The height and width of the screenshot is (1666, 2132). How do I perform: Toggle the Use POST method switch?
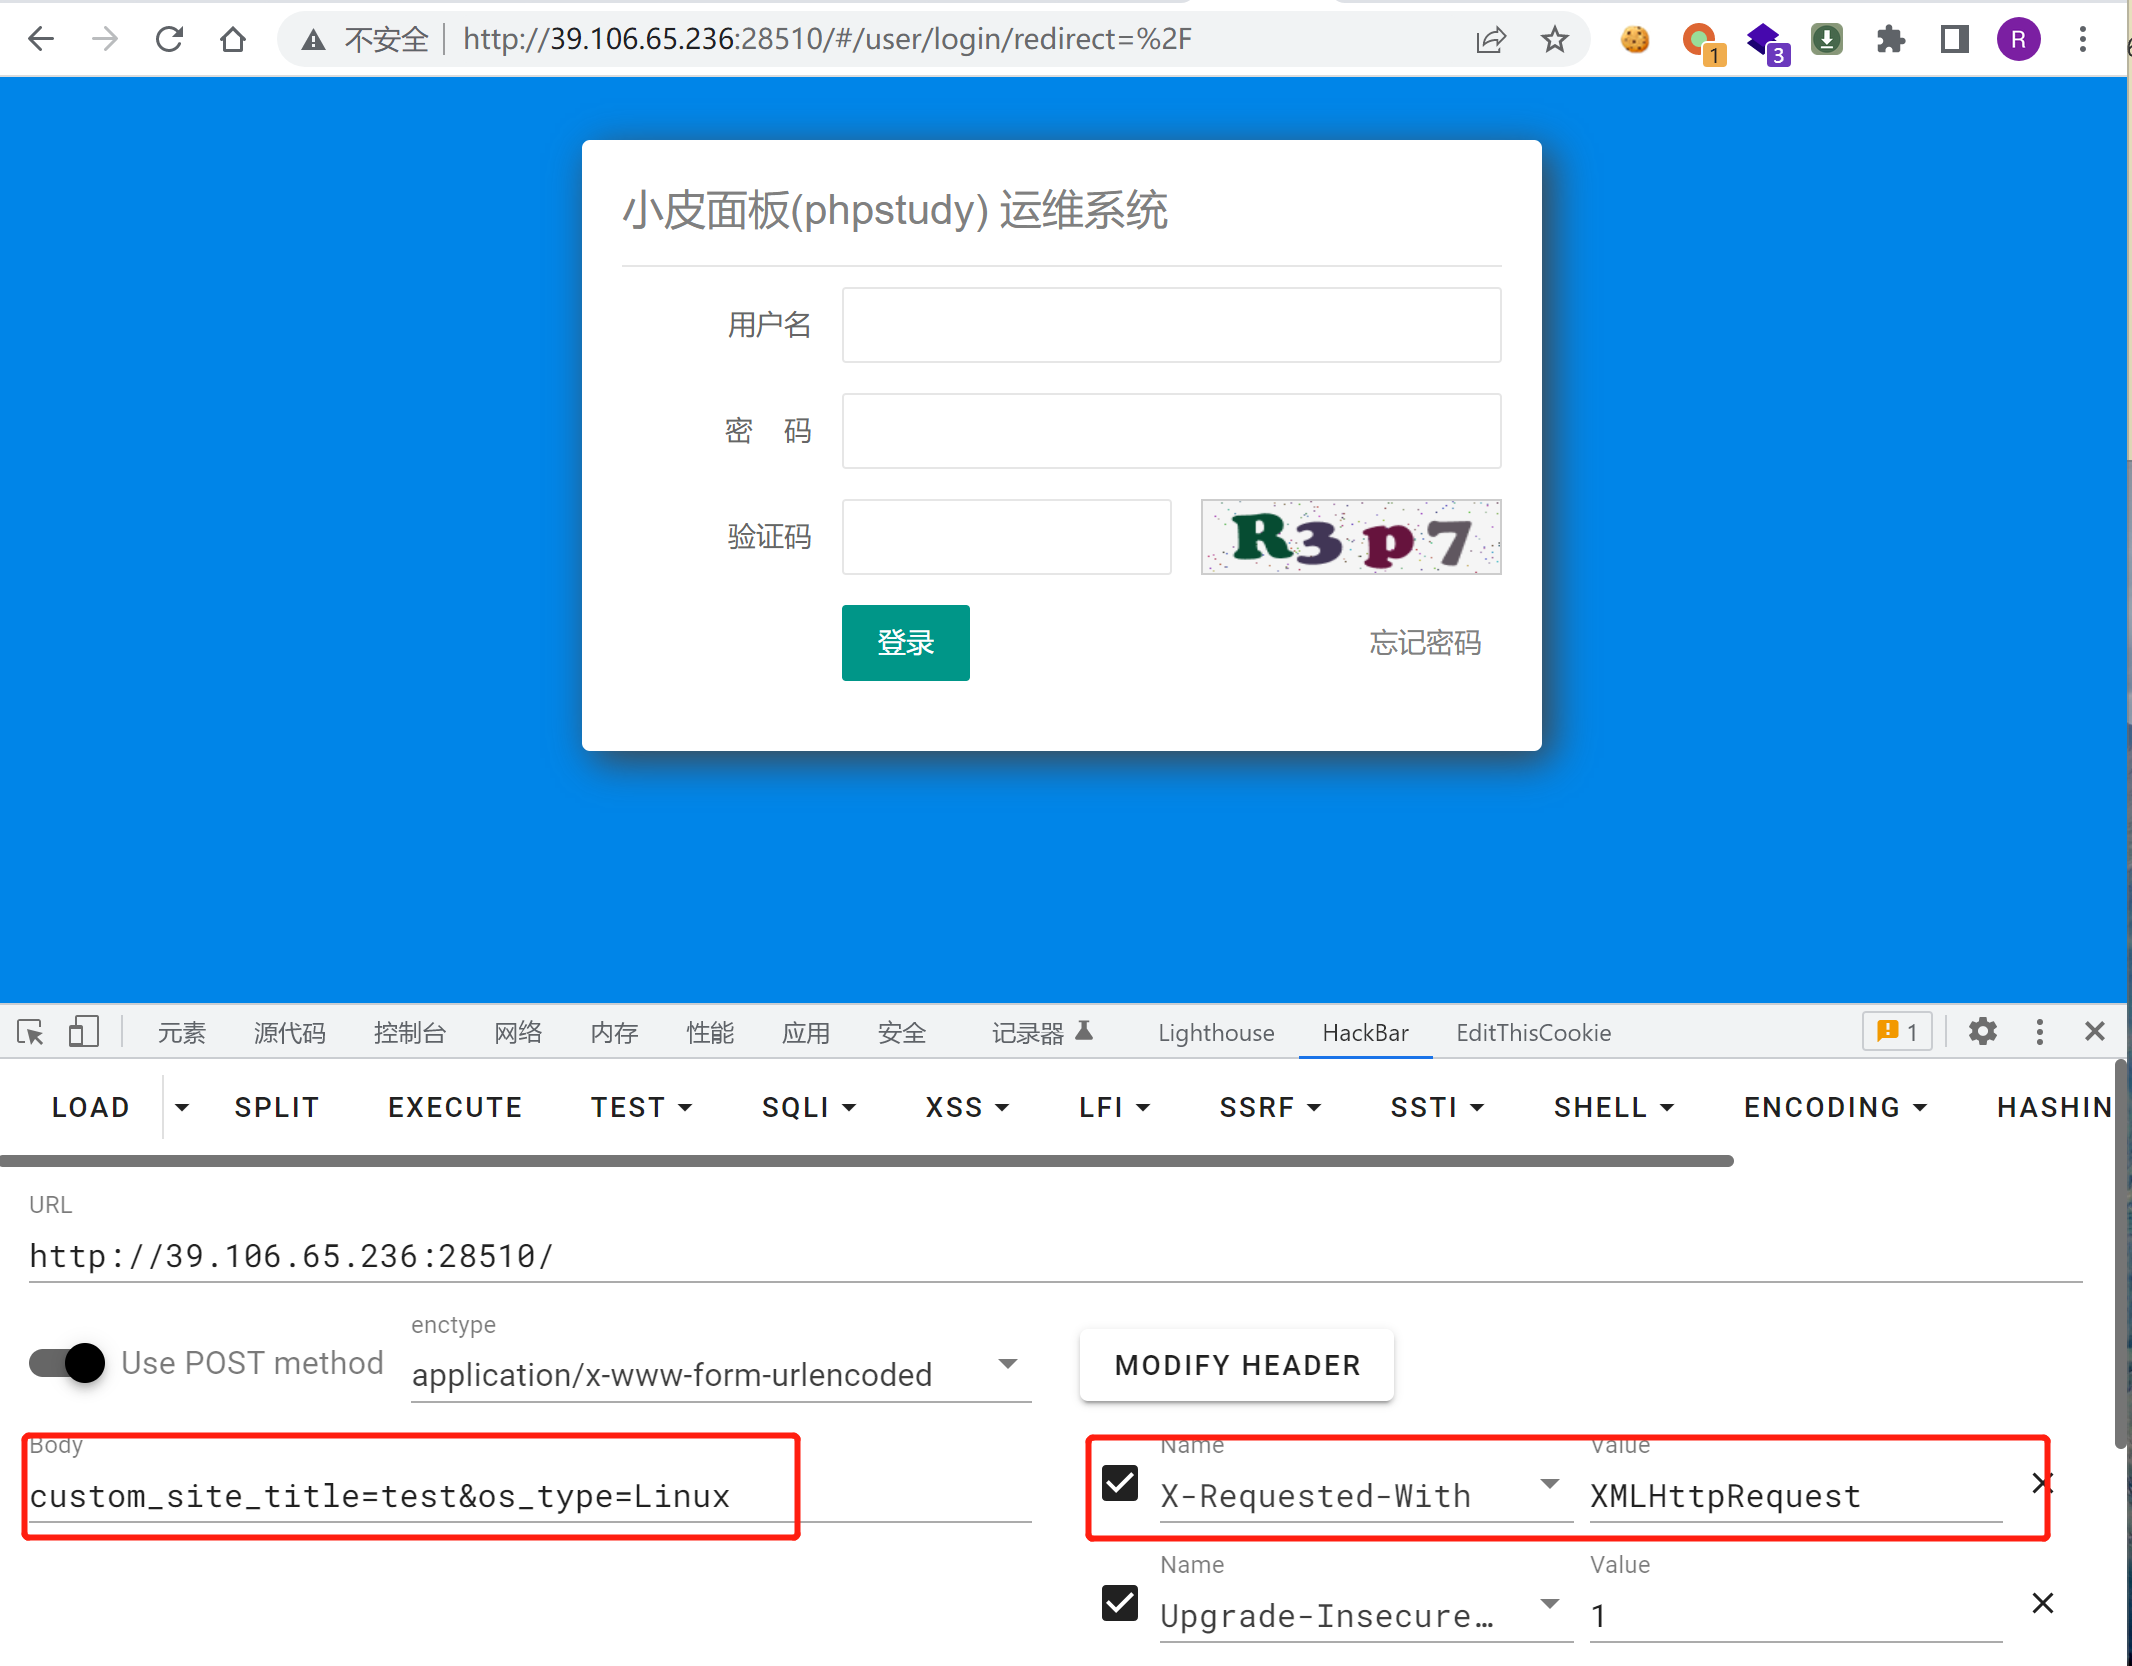[67, 1362]
